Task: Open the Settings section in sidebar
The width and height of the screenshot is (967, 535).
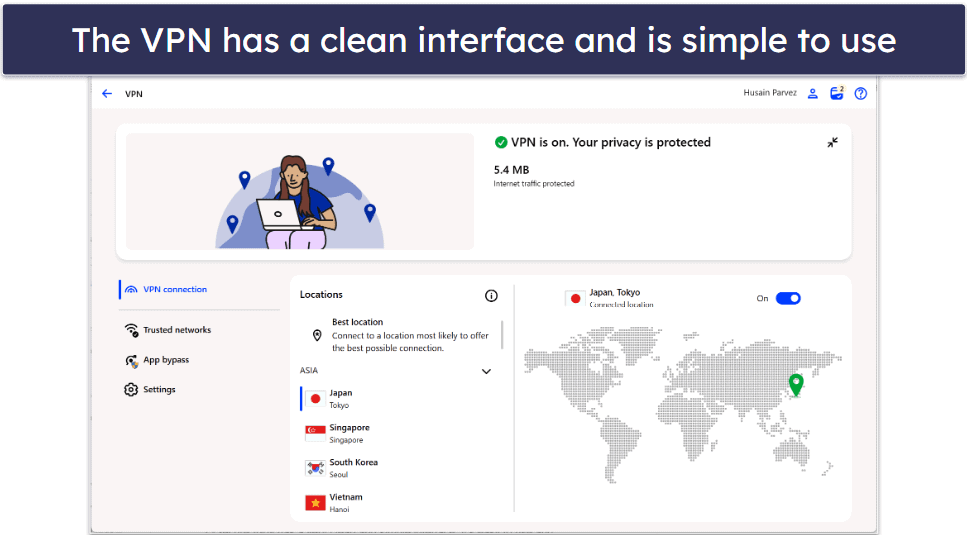Action: pyautogui.click(x=199, y=390)
